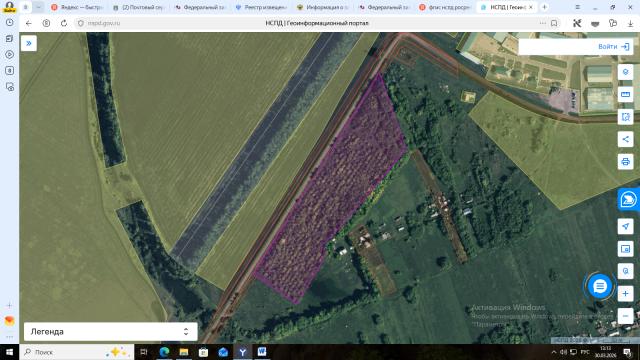Open the sidebar wallet badge icon
The height and width of the screenshot is (360, 640).
pos(10,71)
